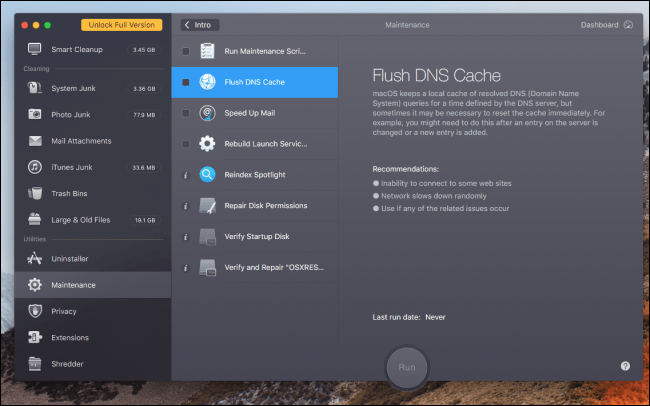Viewport: 650px width, 406px height.
Task: Click the iTunes Junk music note icon
Action: click(x=35, y=166)
